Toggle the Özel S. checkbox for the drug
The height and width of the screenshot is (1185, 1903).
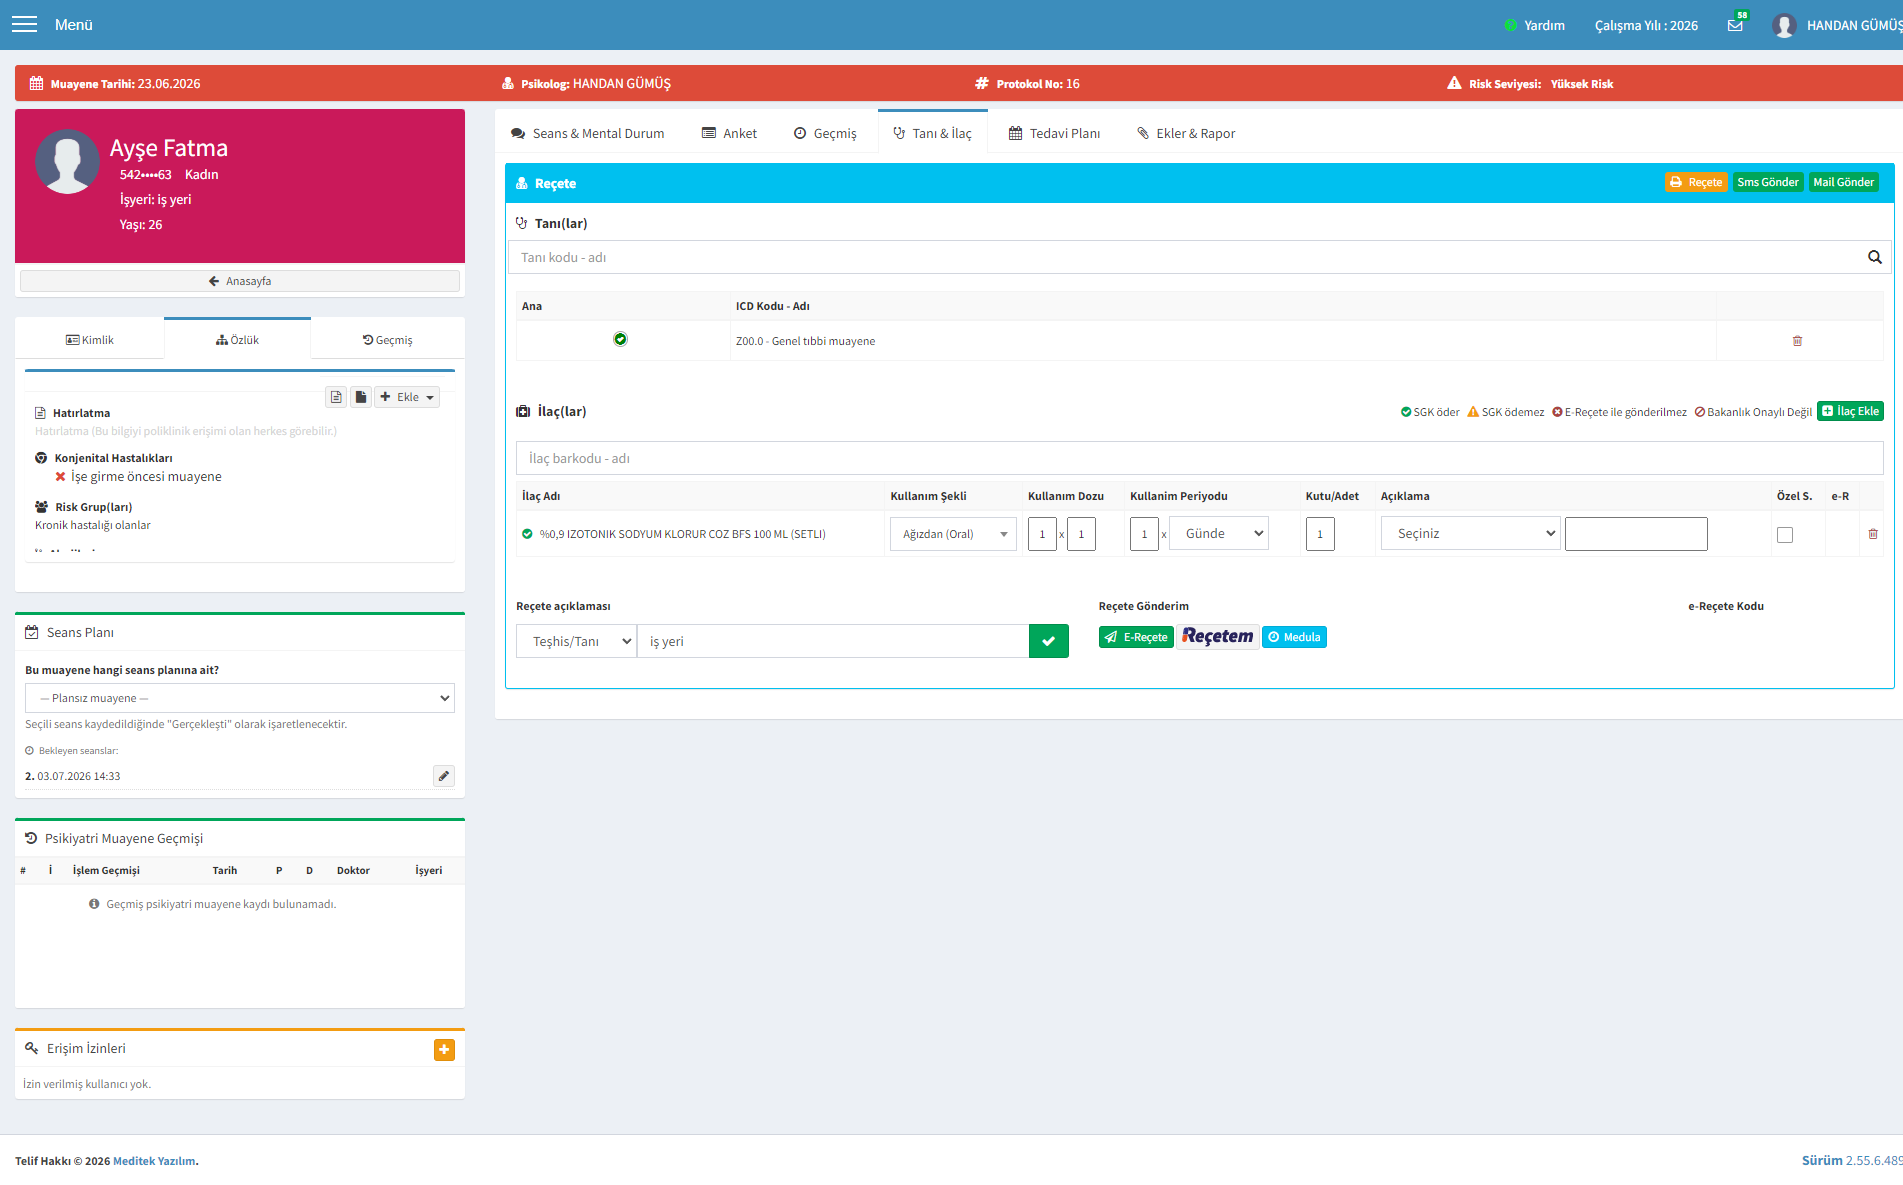1784,535
